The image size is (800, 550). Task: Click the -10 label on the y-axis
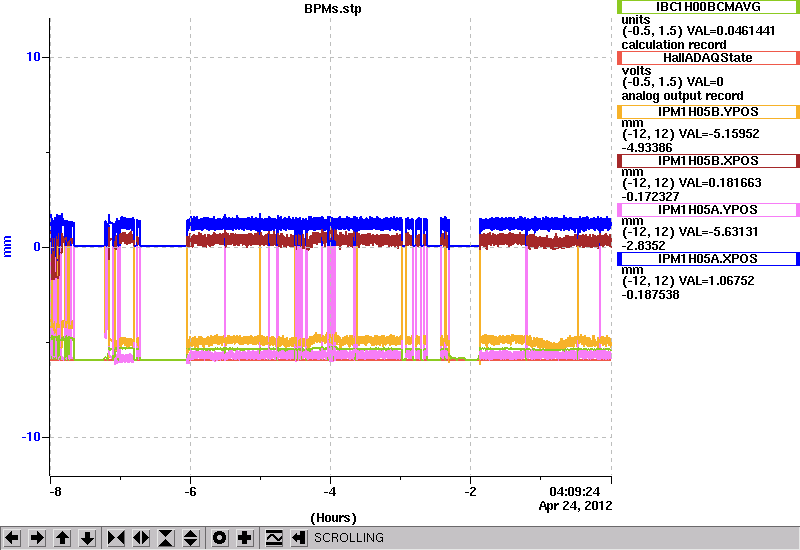31,437
